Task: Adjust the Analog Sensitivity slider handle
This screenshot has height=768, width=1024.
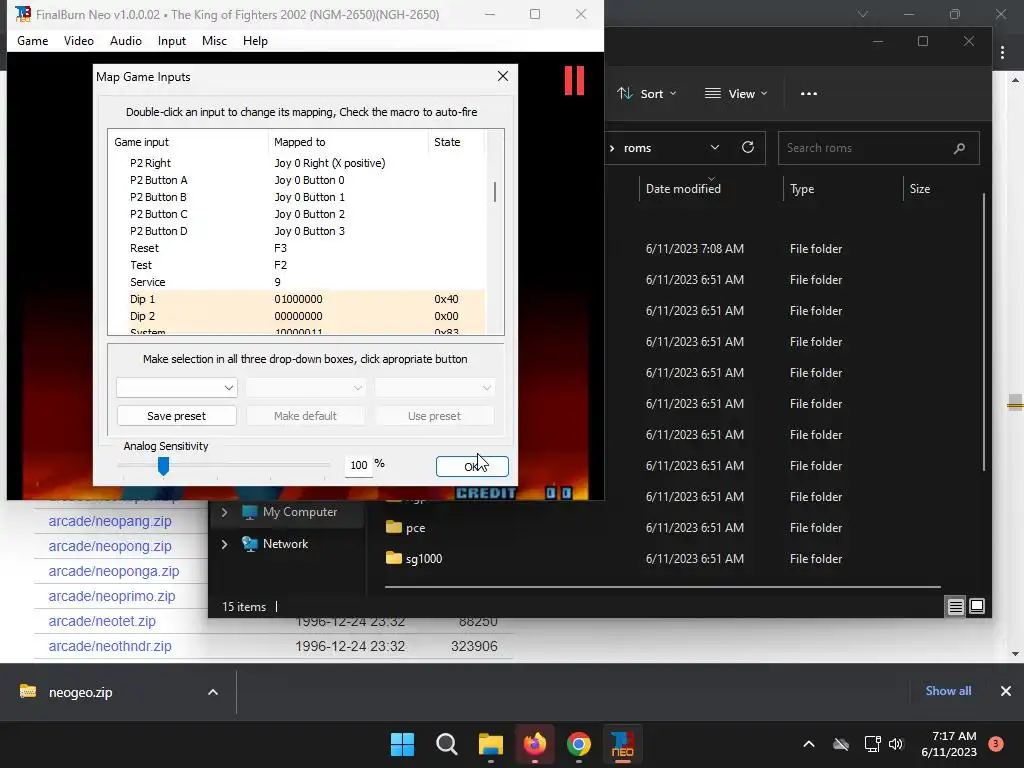Action: [163, 466]
